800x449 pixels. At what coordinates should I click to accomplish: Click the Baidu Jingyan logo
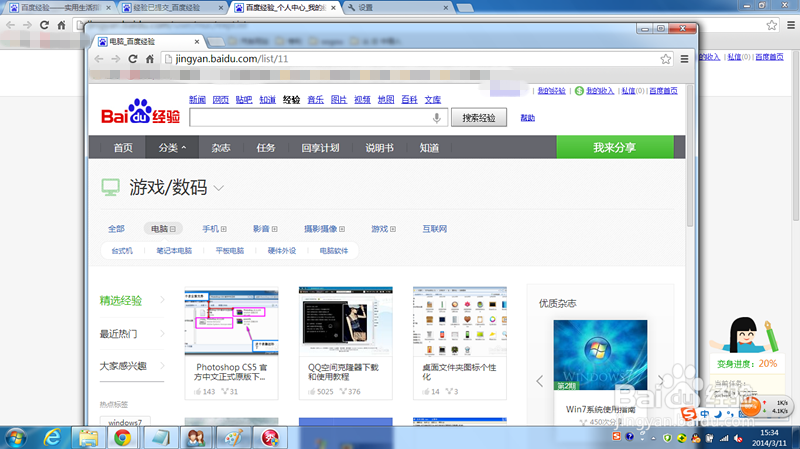tap(140, 112)
